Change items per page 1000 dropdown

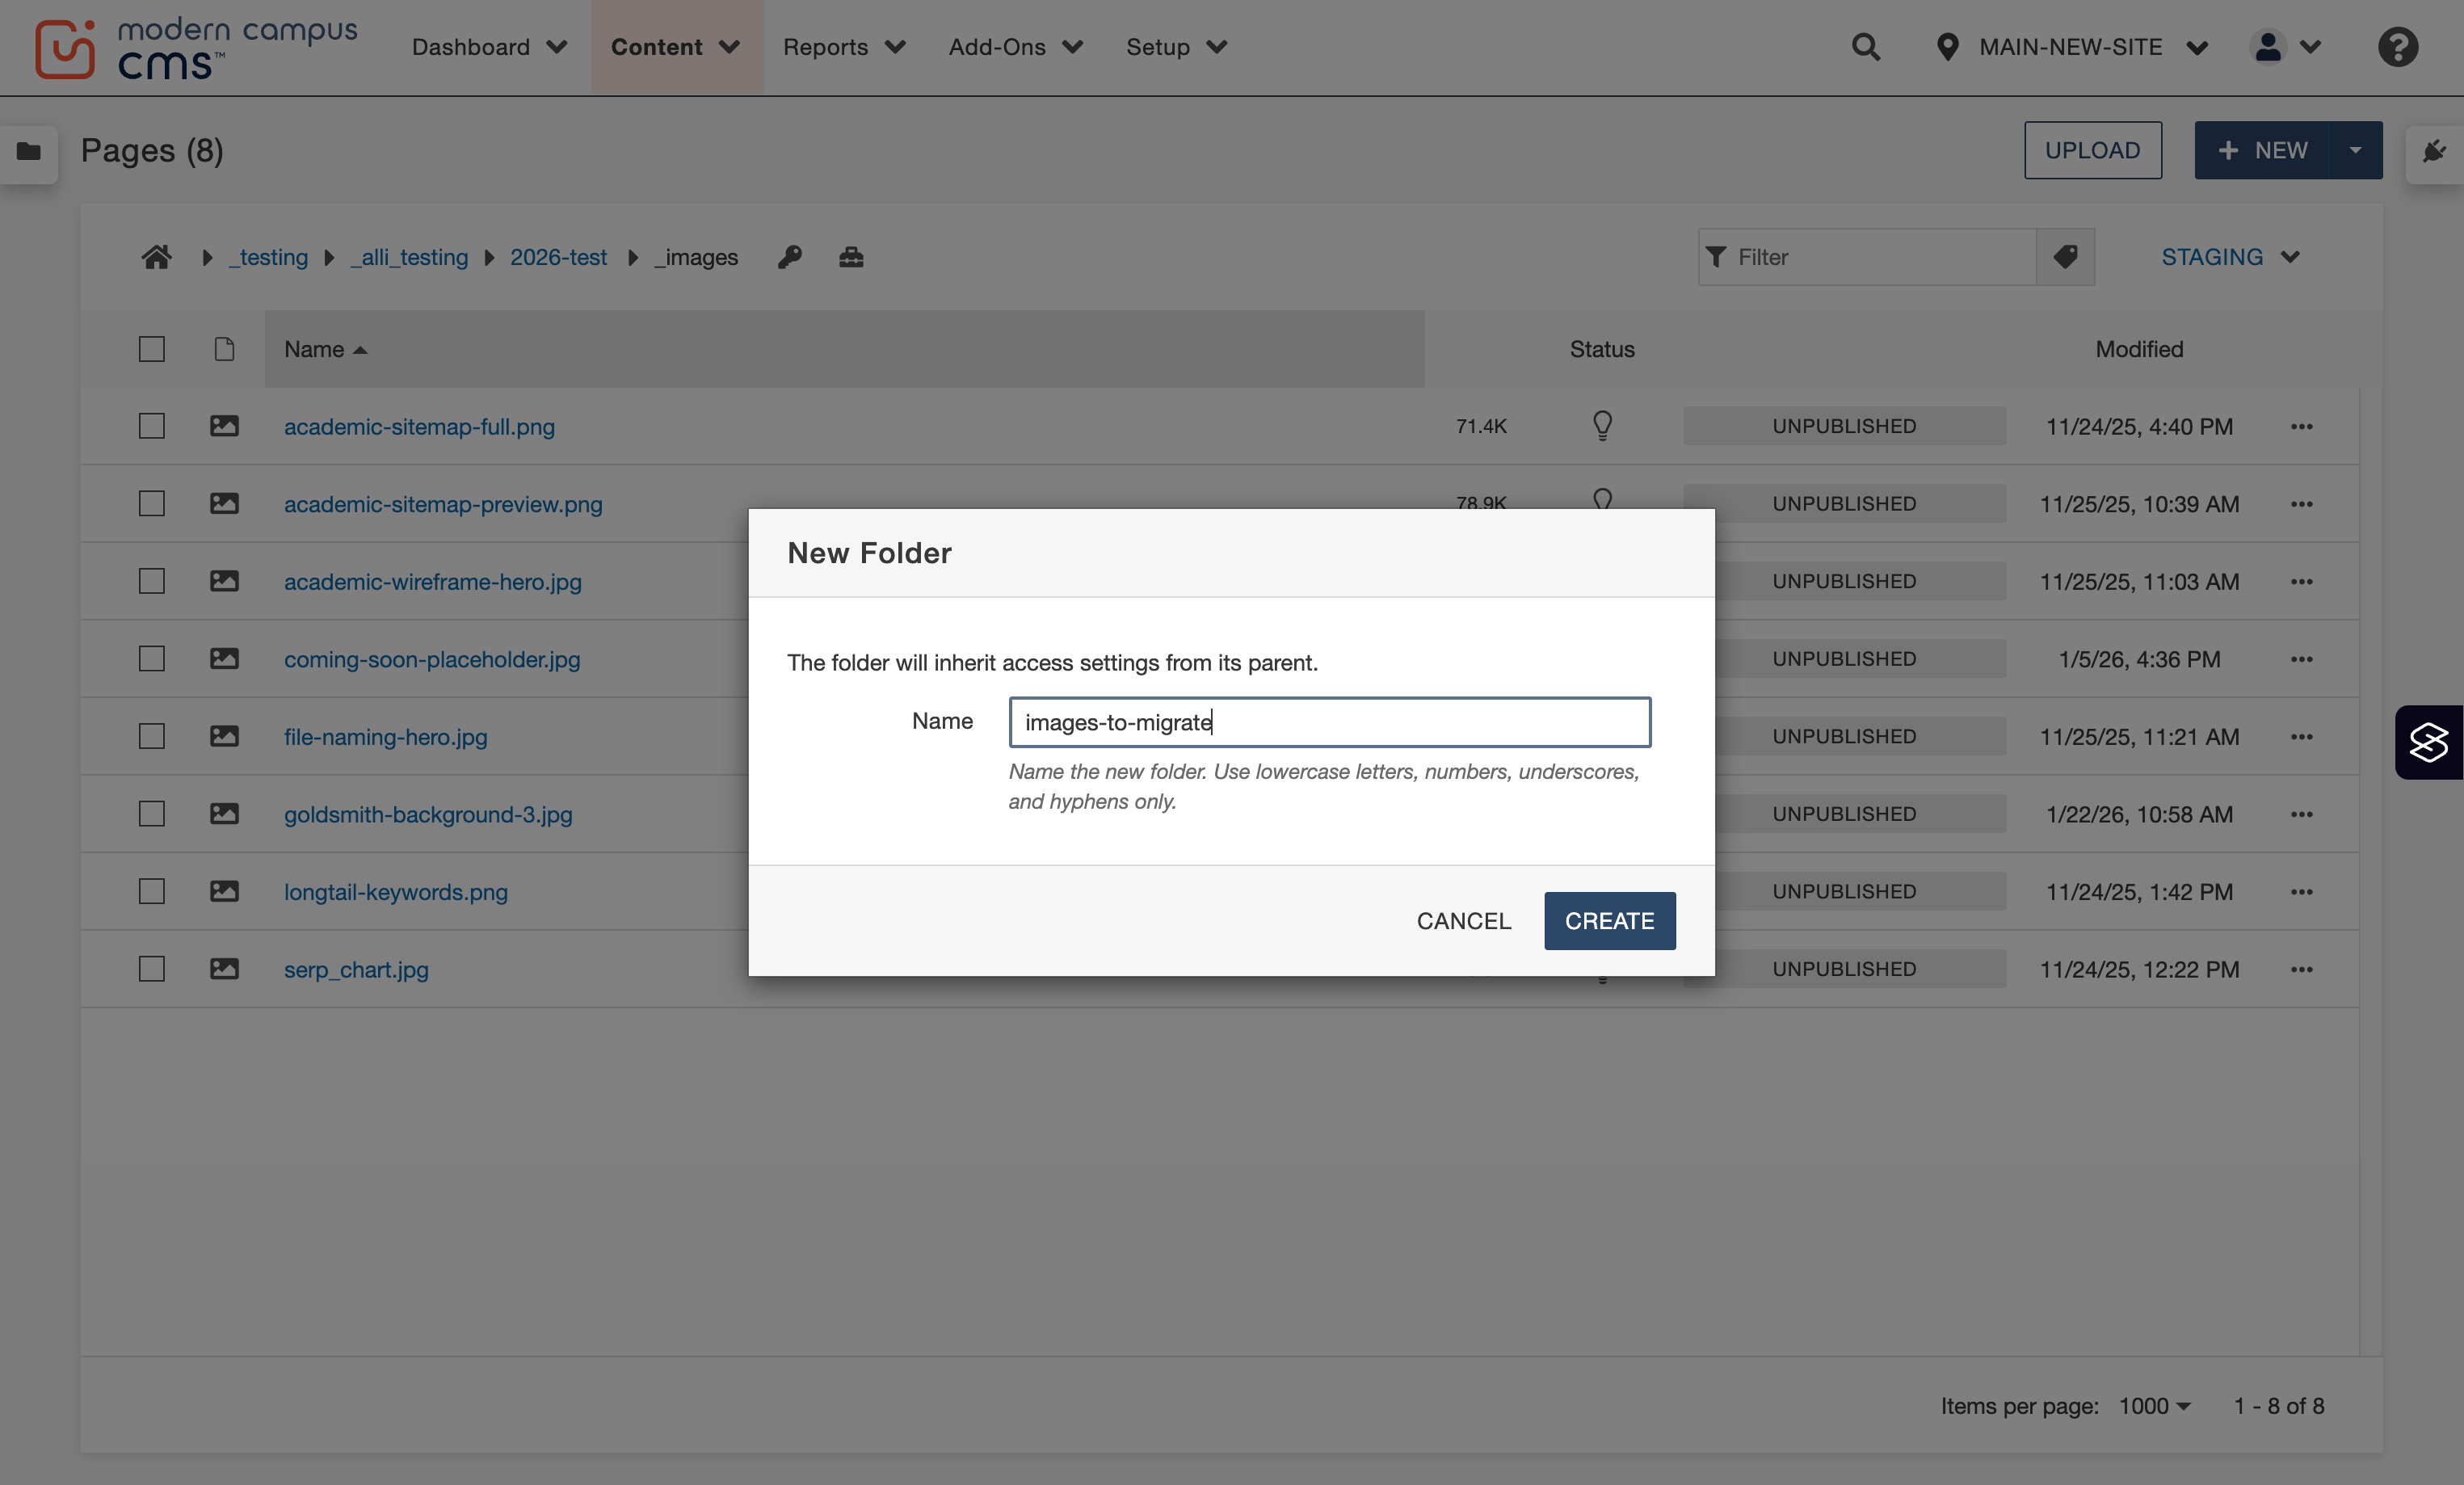click(x=2154, y=1406)
